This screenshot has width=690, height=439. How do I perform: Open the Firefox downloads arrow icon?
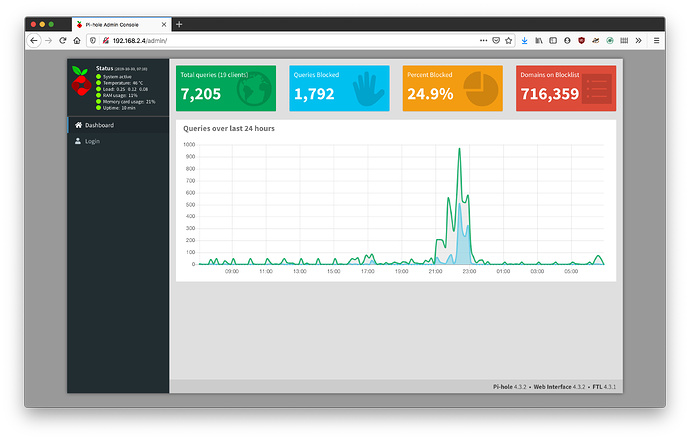pyautogui.click(x=526, y=40)
